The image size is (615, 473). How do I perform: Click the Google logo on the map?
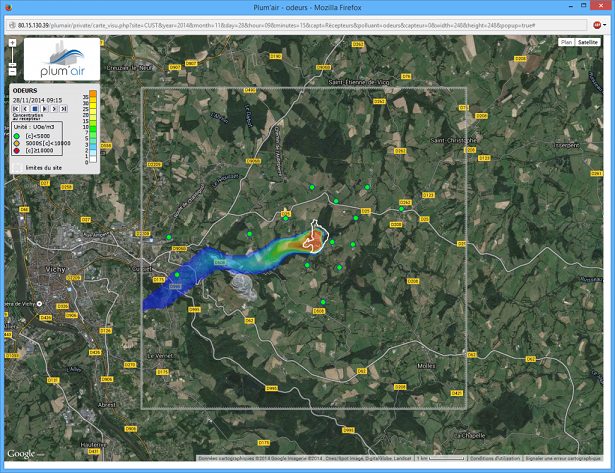pyautogui.click(x=21, y=454)
